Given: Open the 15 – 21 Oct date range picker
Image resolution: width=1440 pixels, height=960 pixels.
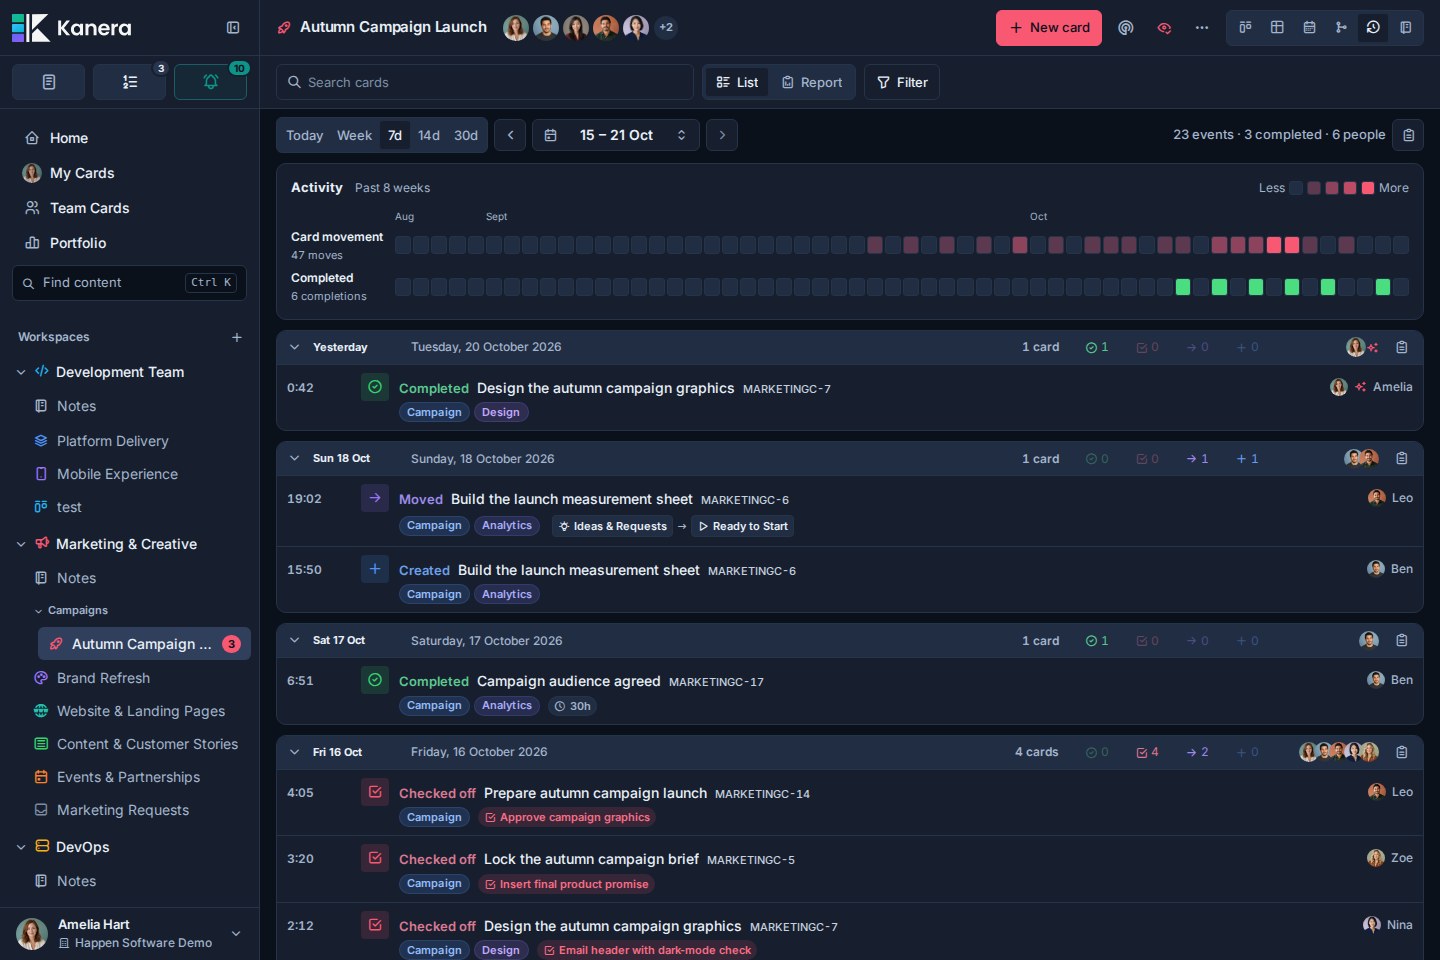Looking at the screenshot, I should click(x=615, y=135).
